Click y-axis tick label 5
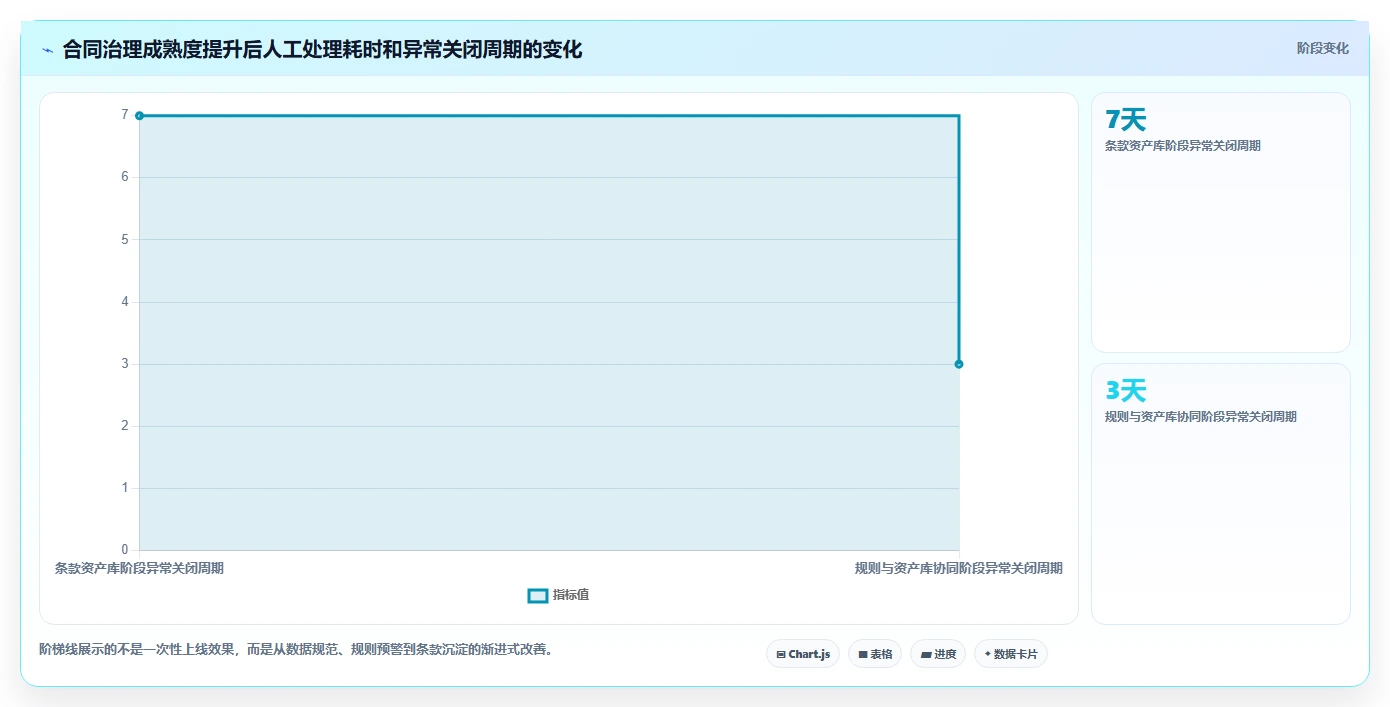The height and width of the screenshot is (707, 1390). pos(125,240)
